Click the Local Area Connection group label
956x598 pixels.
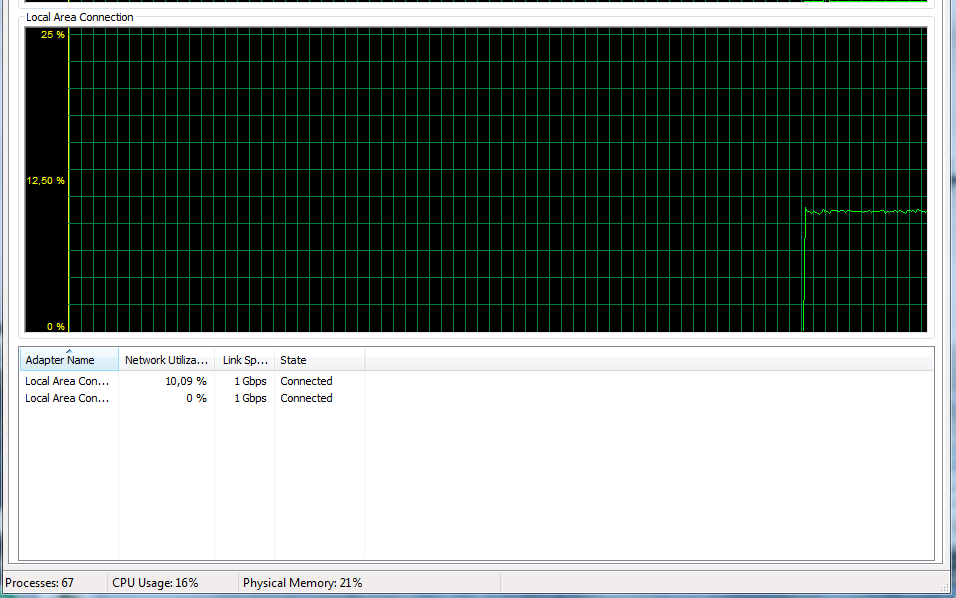pyautogui.click(x=79, y=17)
